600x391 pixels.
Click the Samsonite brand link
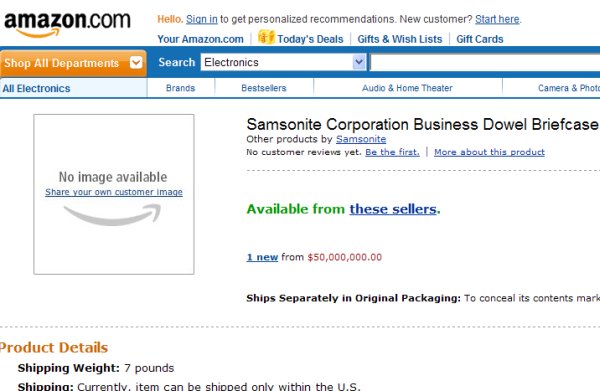click(x=361, y=139)
